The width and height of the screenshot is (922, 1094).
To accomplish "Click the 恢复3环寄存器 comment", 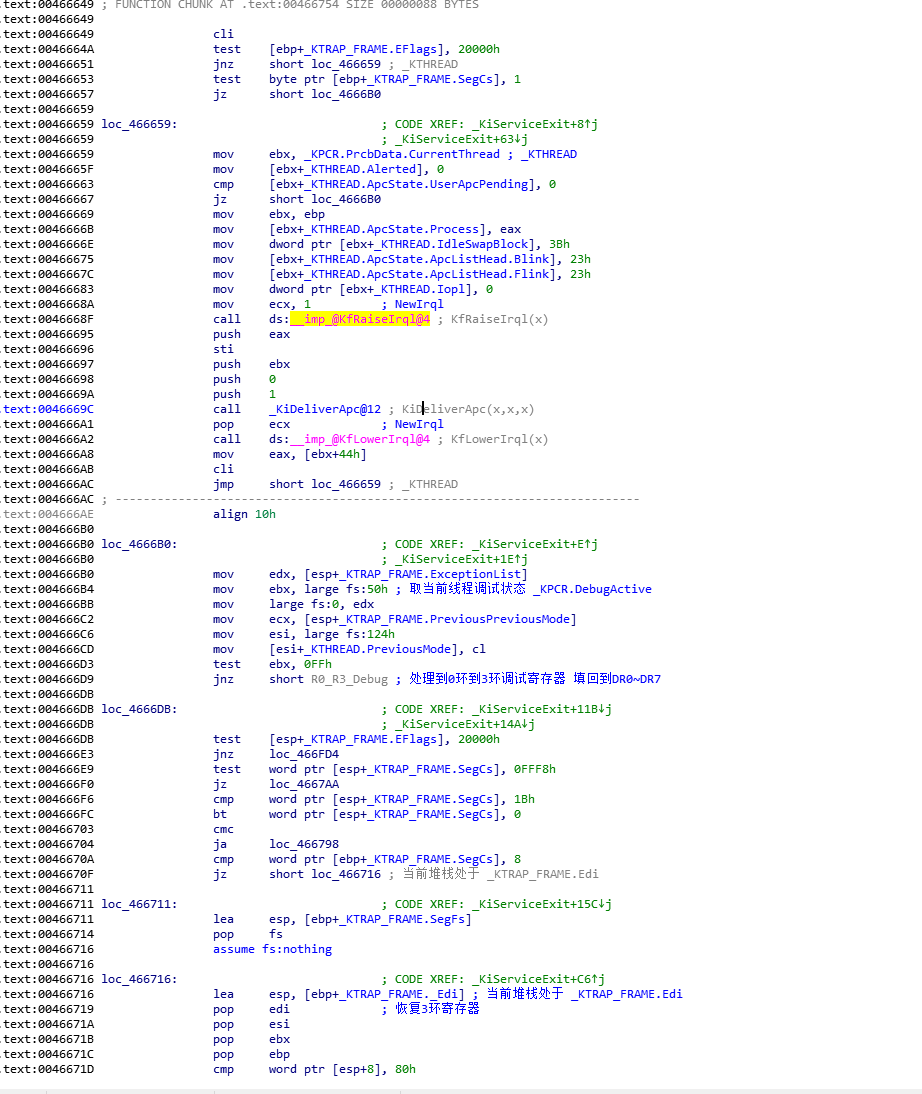I will 438,1009.
